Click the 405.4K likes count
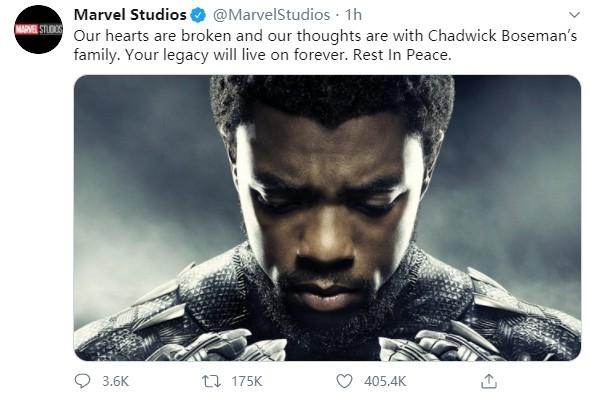 [385, 382]
